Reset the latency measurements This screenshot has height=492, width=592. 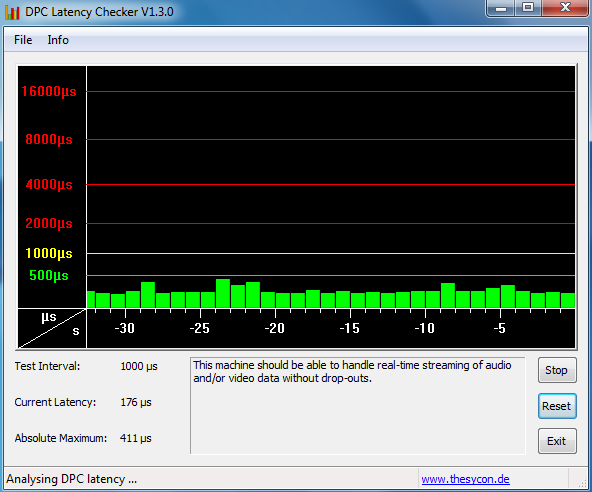557,406
